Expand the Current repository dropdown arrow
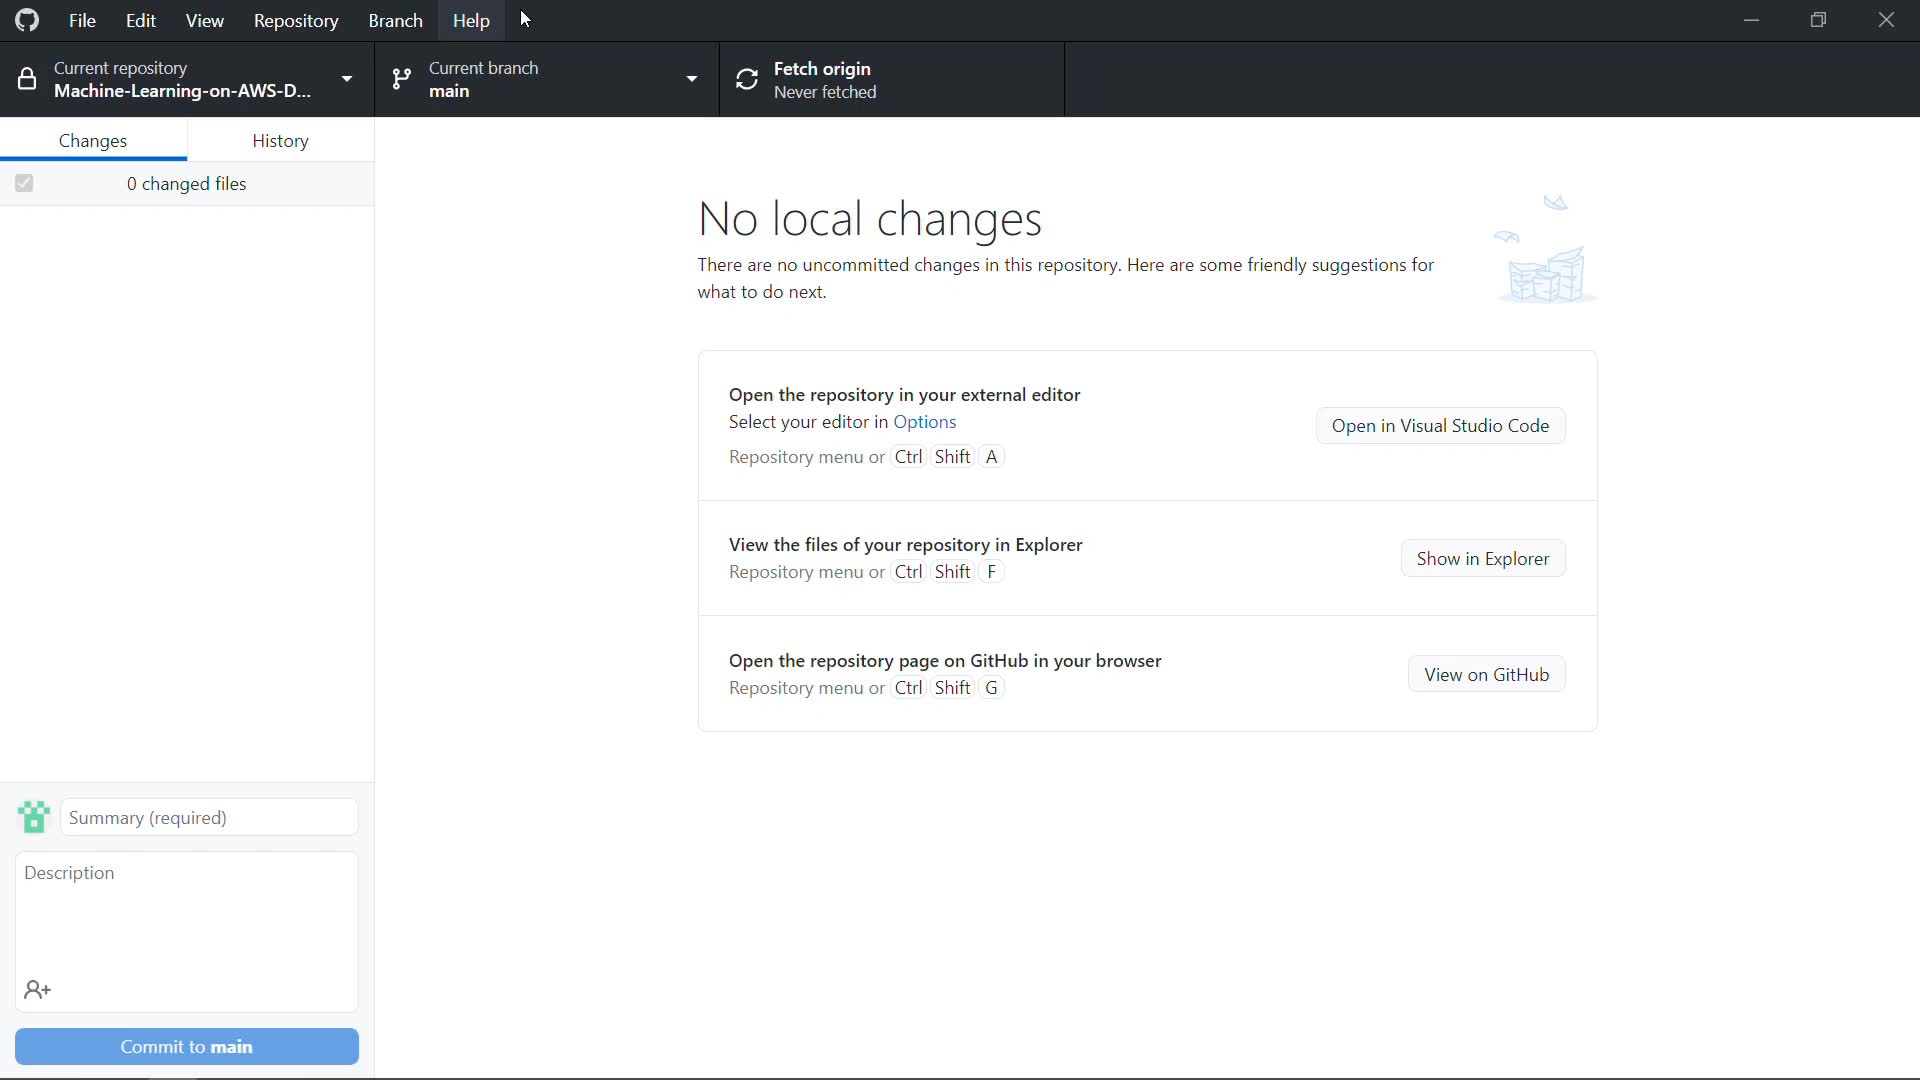1920x1080 pixels. point(347,79)
